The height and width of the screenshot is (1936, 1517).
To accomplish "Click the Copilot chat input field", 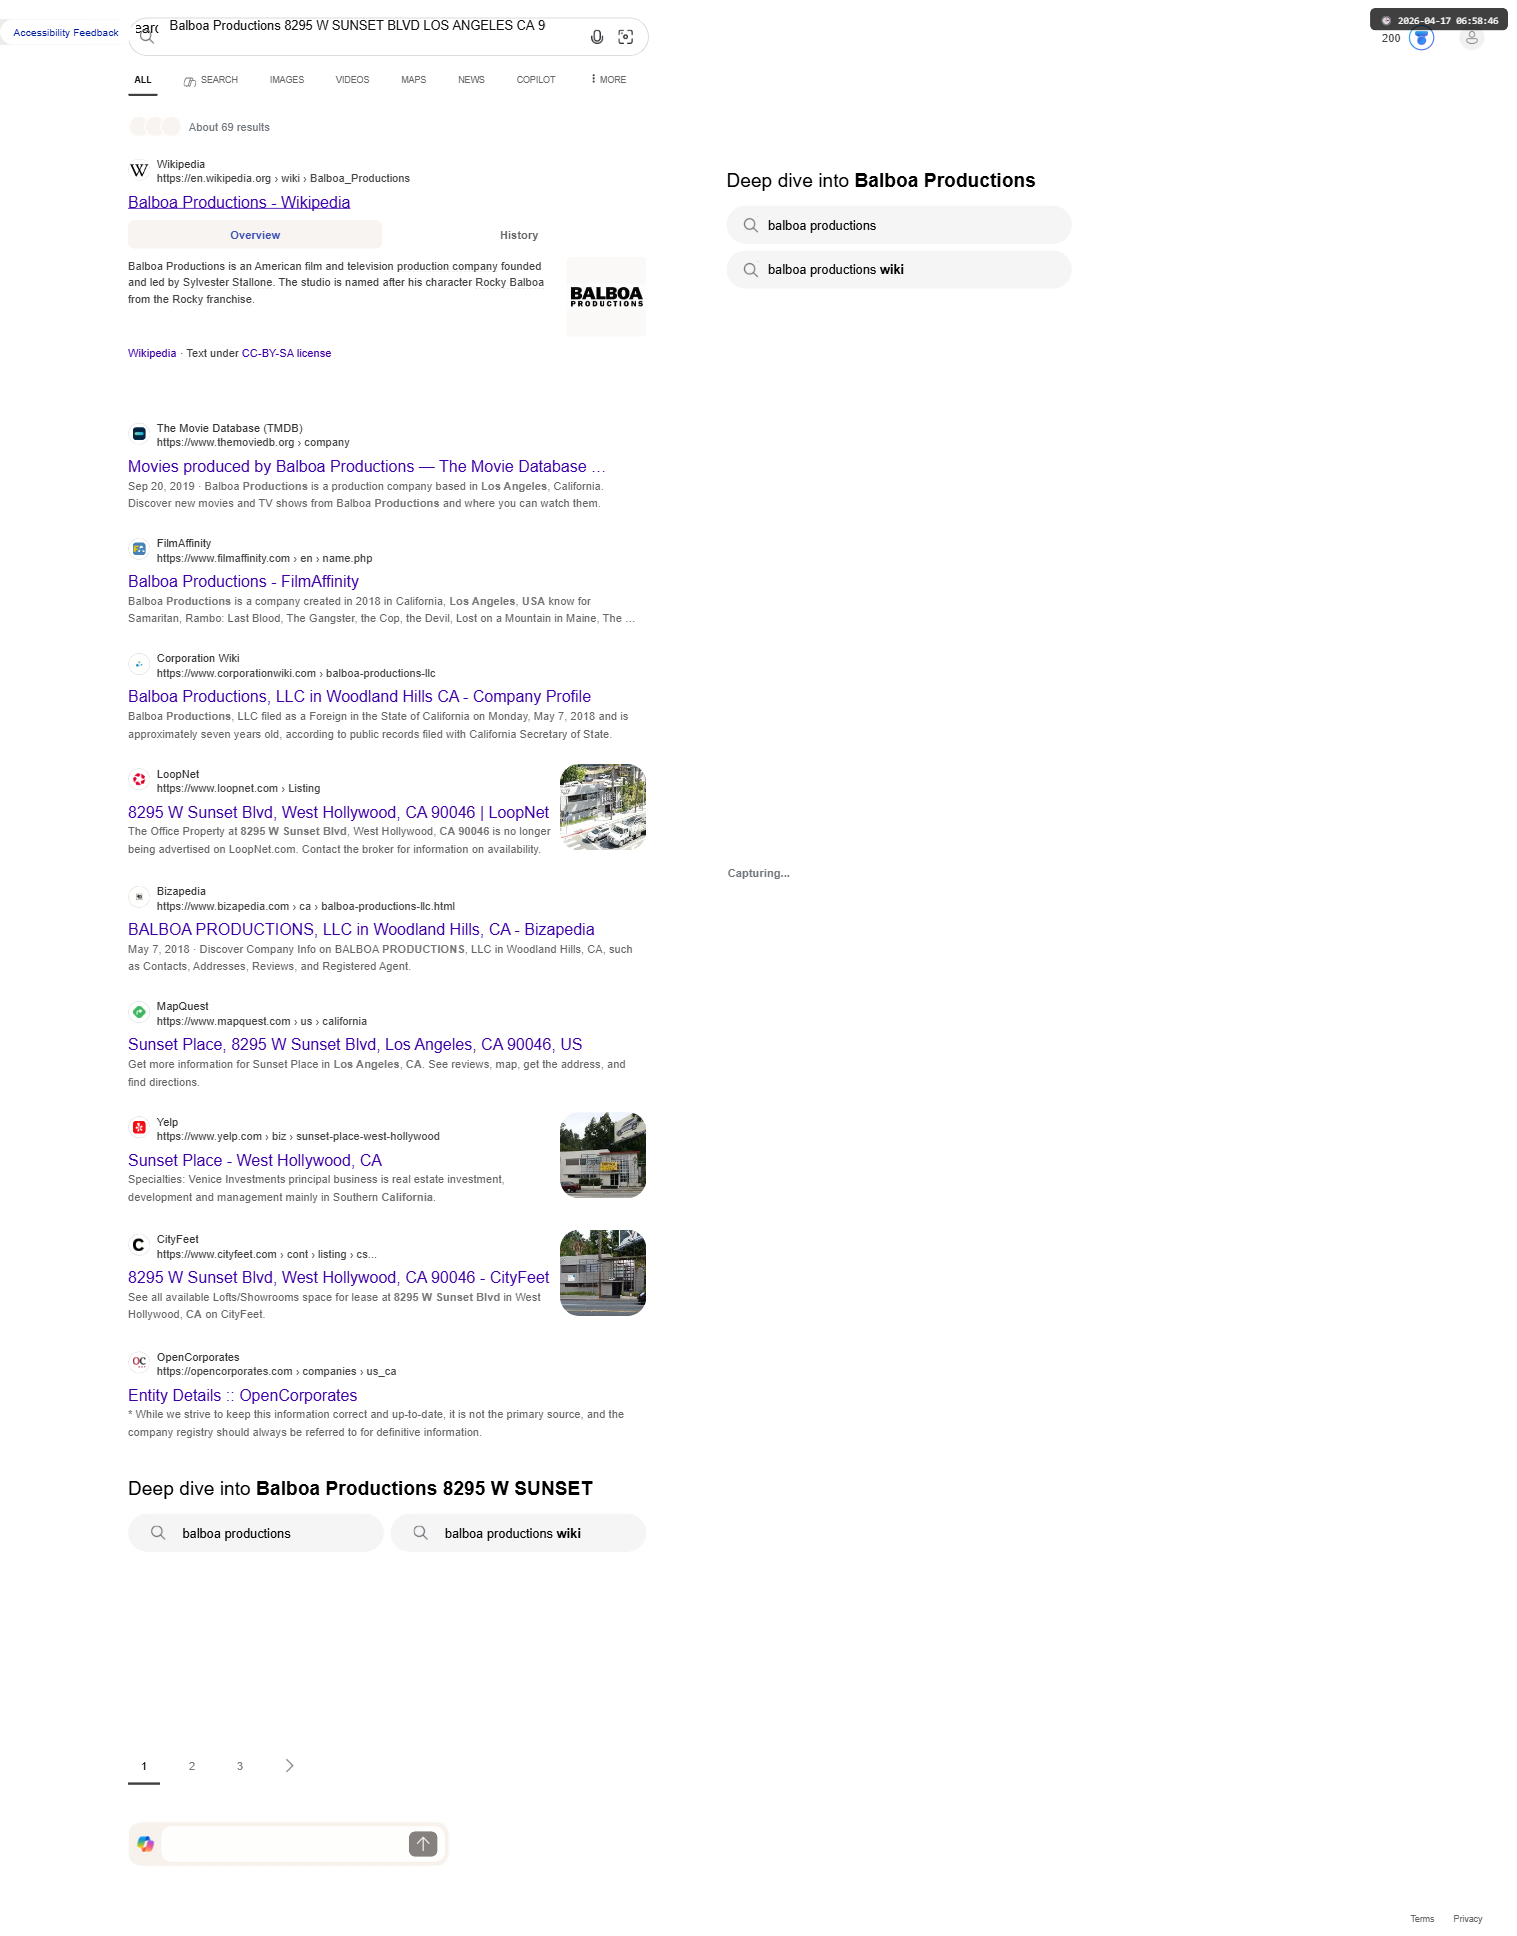I will tap(284, 1844).
